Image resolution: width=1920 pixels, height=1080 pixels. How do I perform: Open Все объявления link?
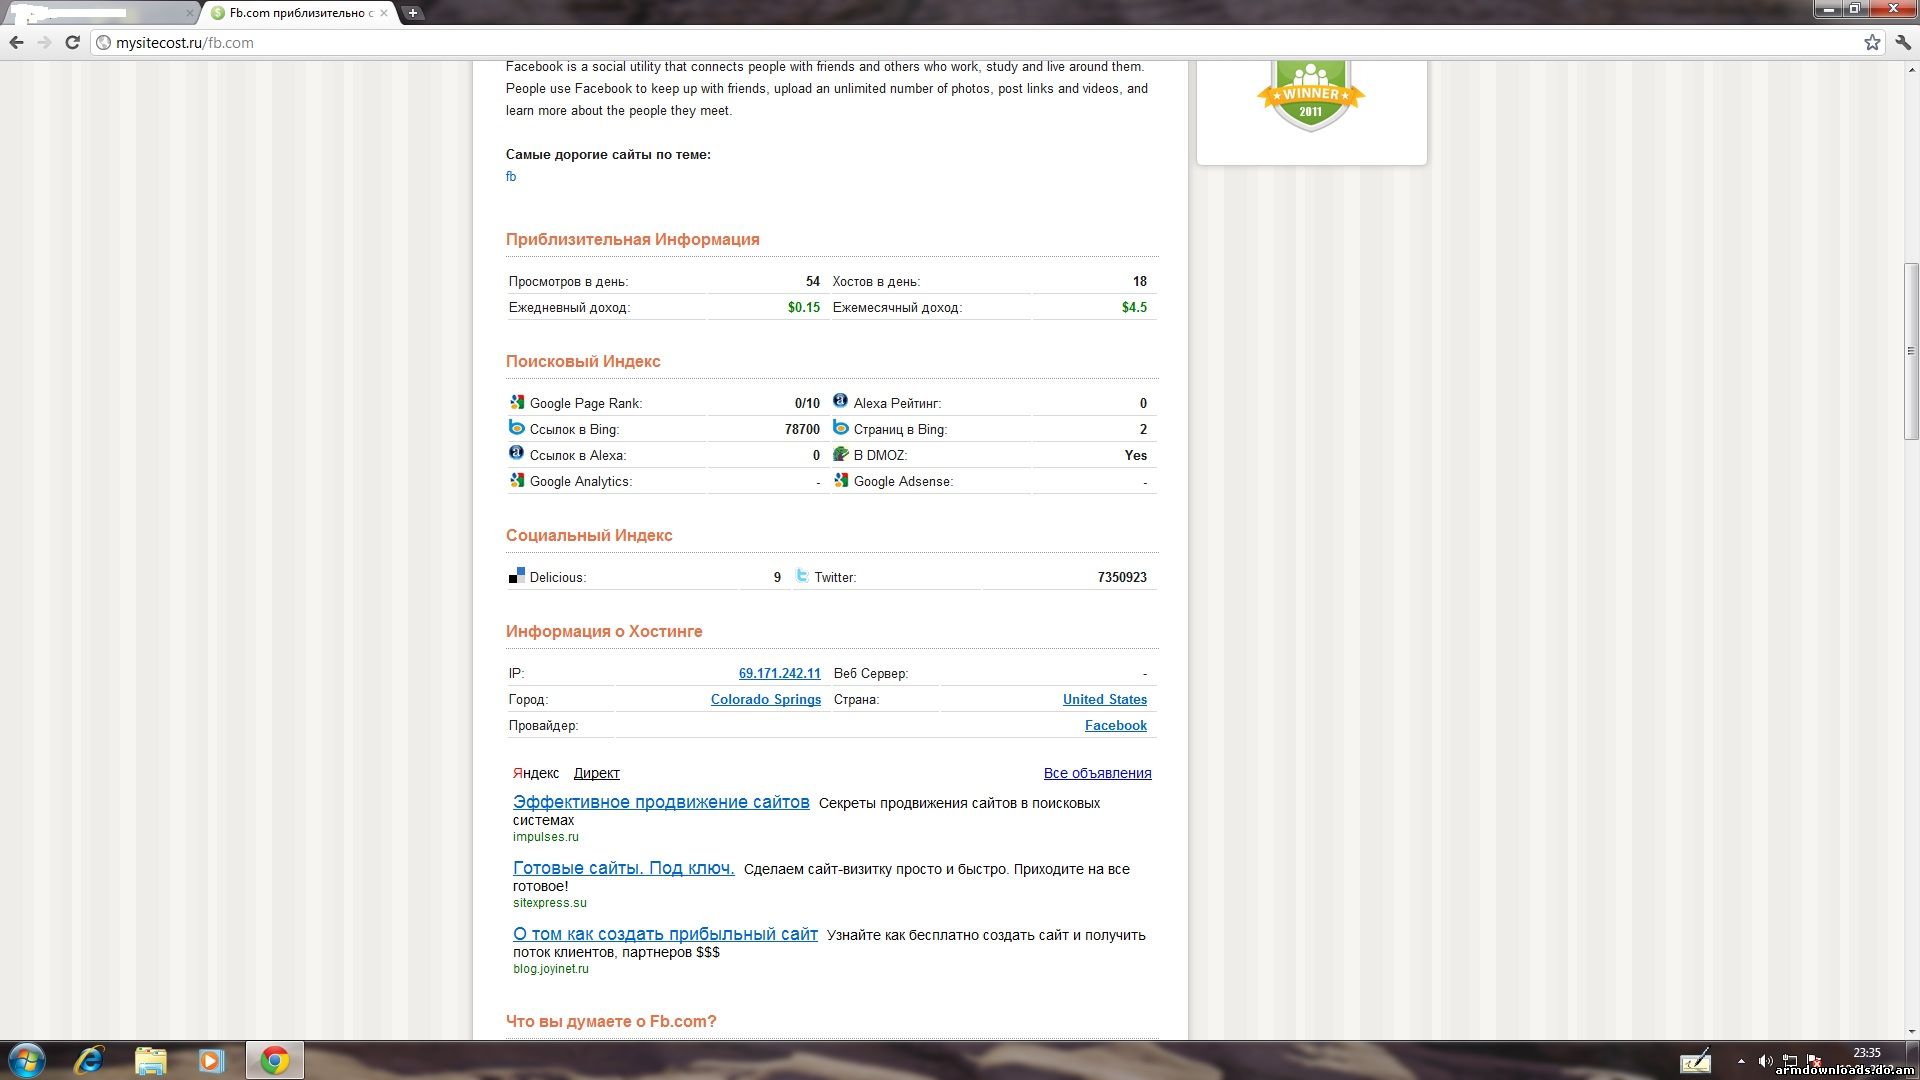pos(1097,773)
